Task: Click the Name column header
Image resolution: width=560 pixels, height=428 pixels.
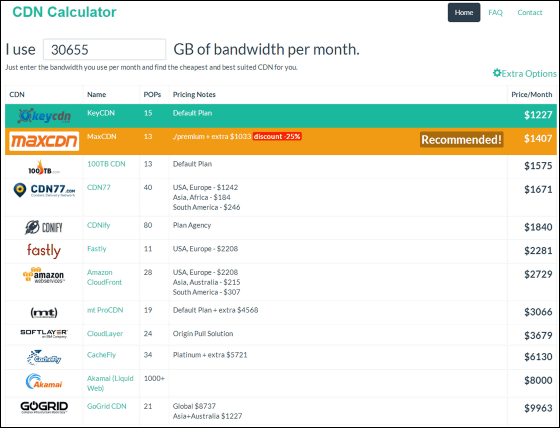Action: coord(96,95)
